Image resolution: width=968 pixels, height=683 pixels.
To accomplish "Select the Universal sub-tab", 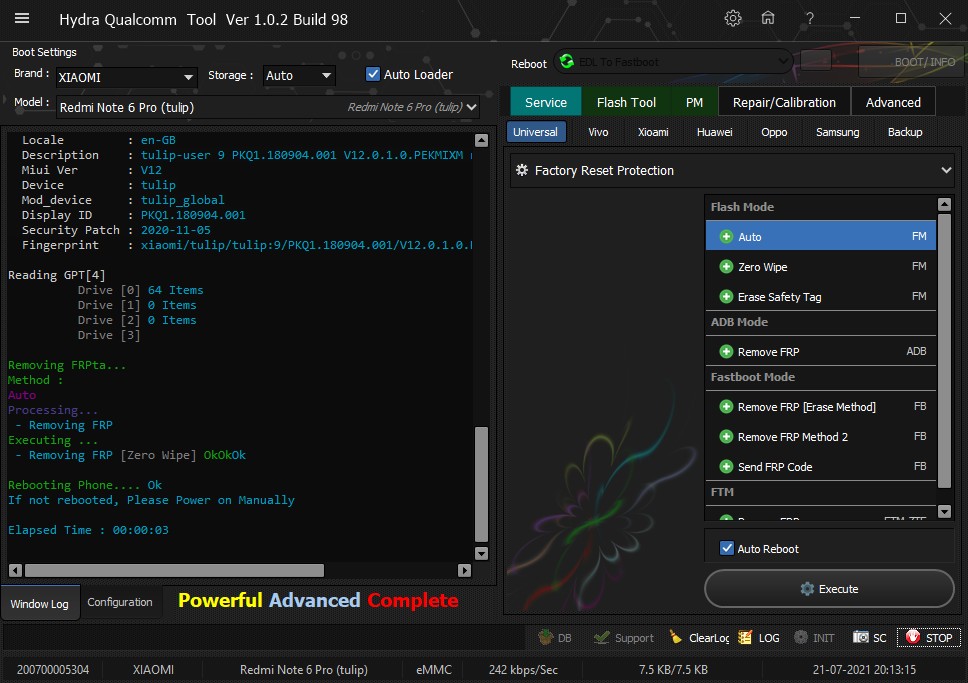I will tap(535, 132).
